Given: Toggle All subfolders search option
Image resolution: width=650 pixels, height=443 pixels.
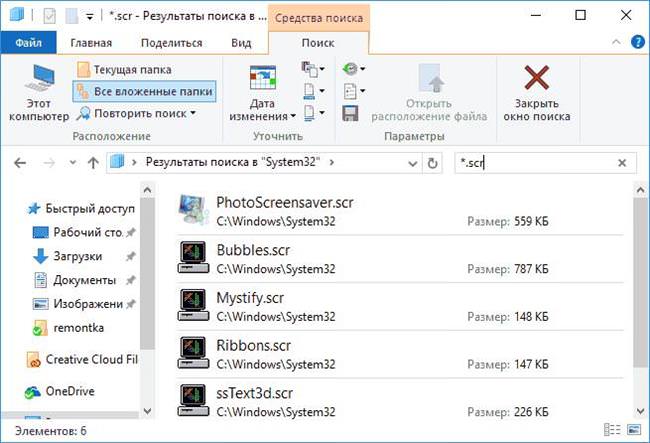Looking at the screenshot, I should (x=144, y=91).
